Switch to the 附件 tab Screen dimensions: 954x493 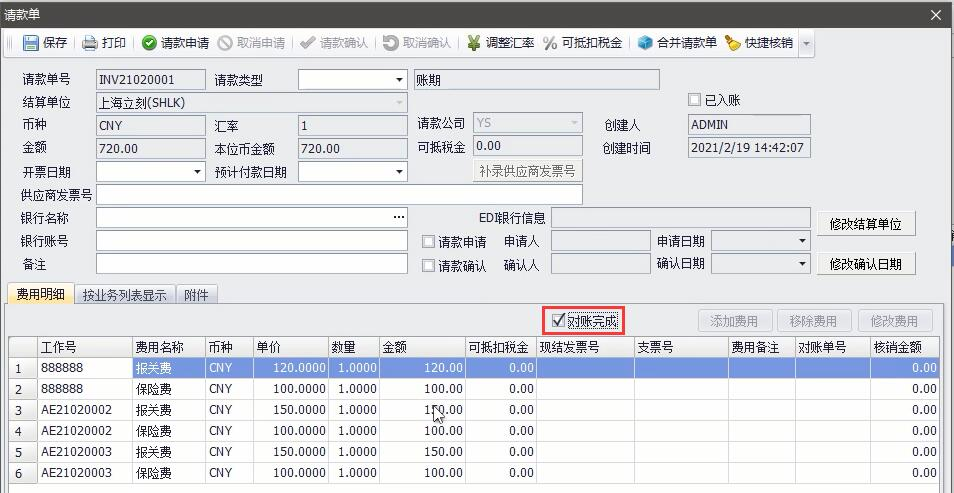197,295
